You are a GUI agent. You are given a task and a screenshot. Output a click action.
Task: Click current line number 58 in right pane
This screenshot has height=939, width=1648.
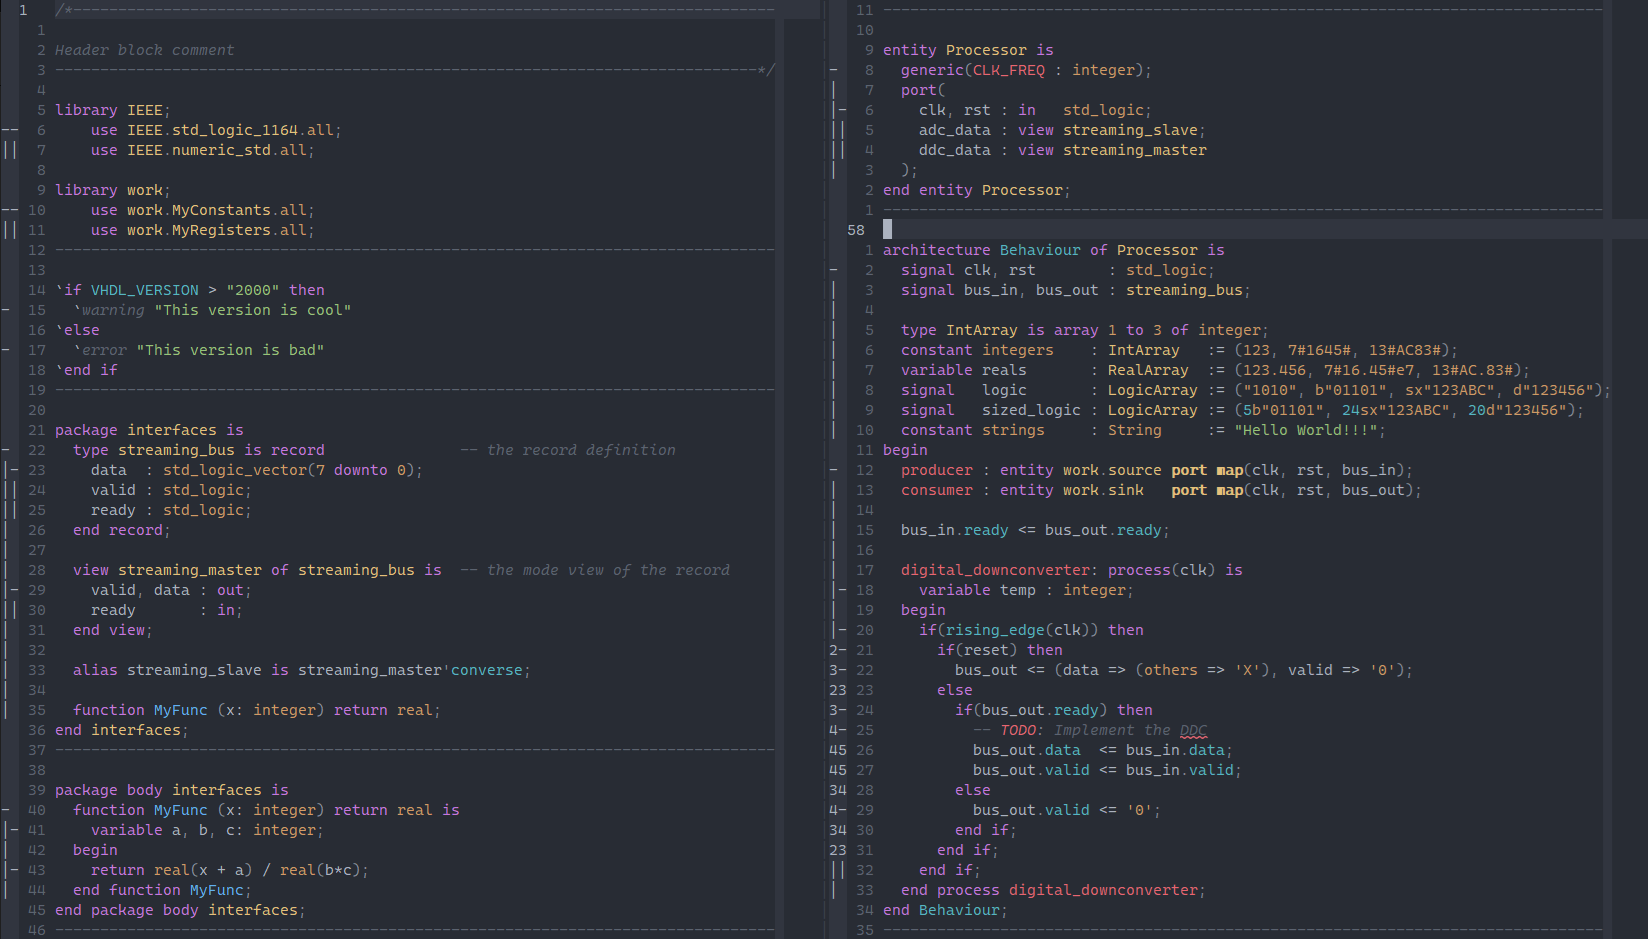pyautogui.click(x=856, y=230)
